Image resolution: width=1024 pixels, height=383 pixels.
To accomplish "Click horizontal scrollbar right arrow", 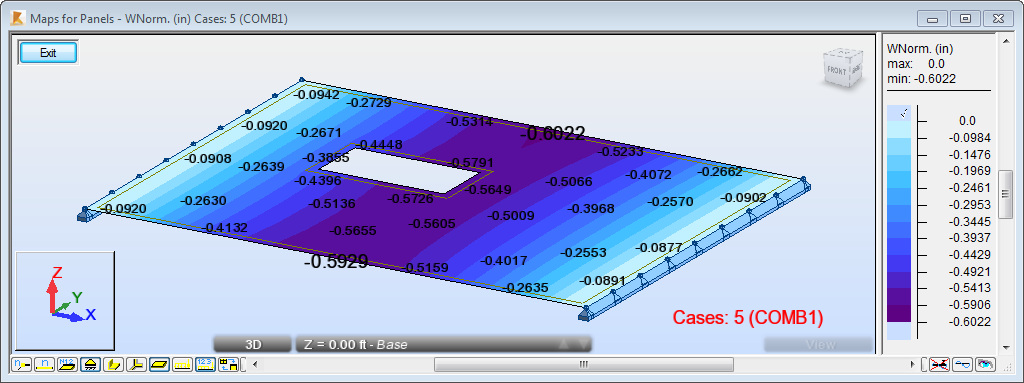I will click(913, 364).
